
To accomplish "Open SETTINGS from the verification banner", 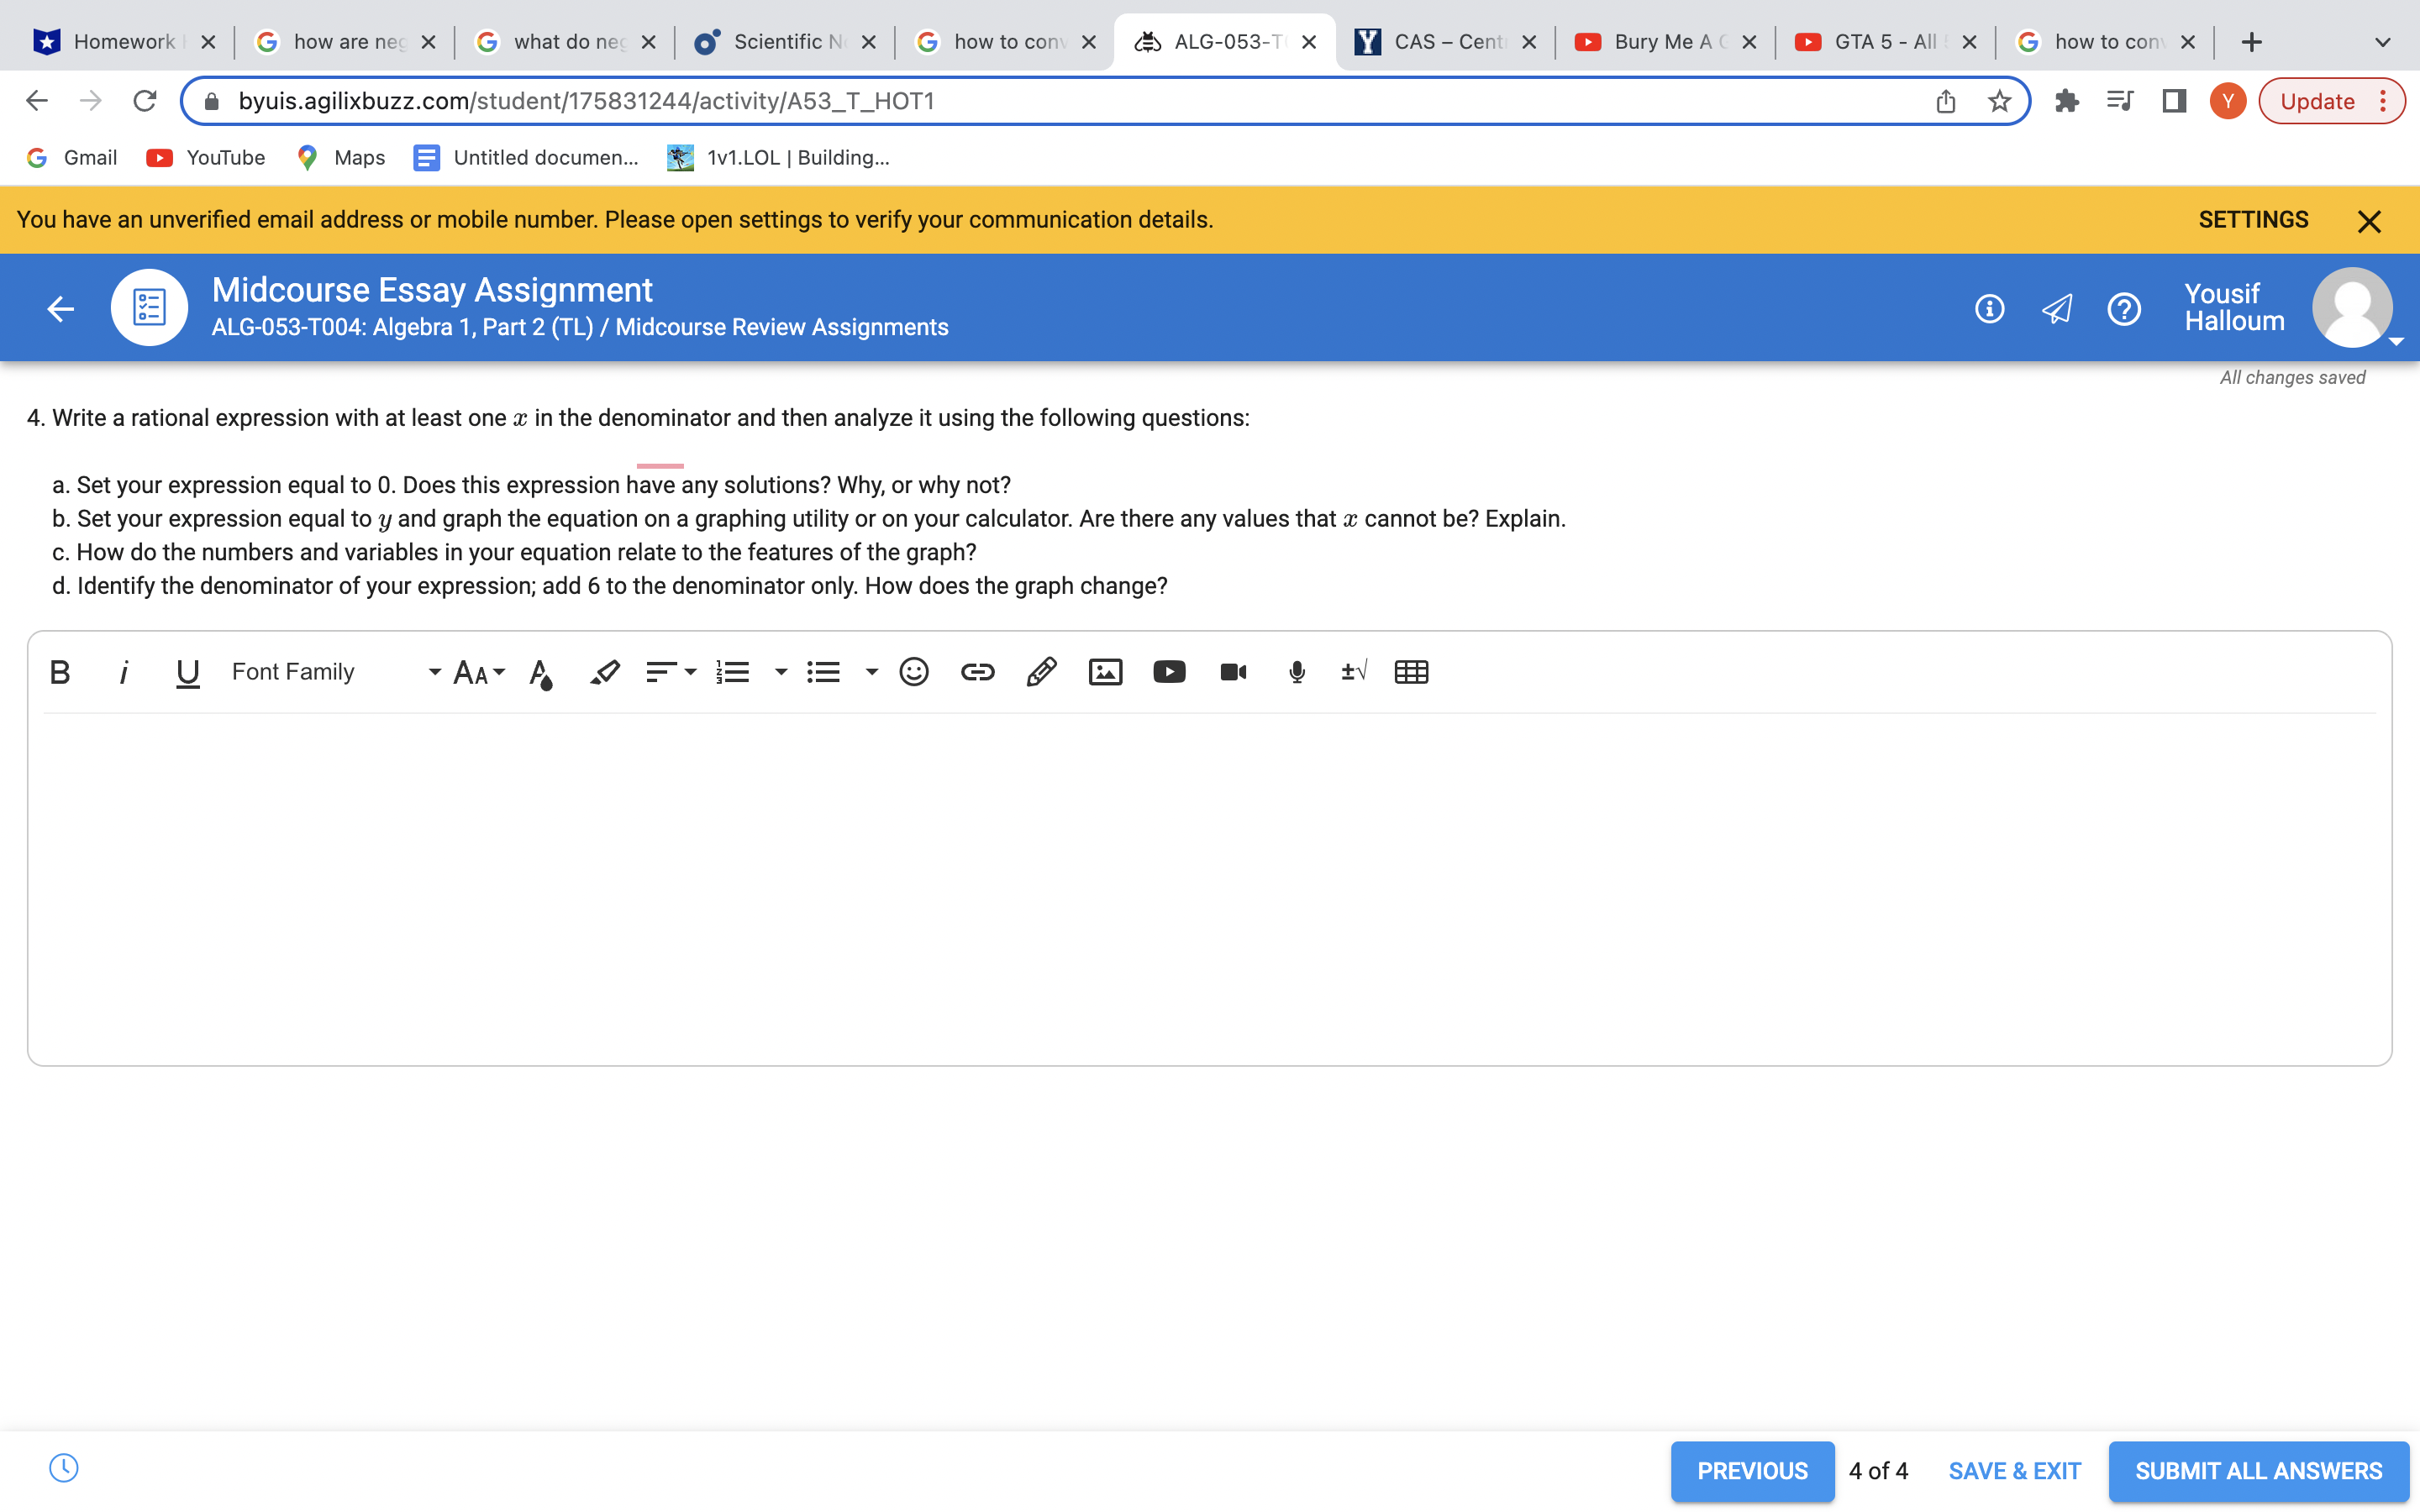I will (x=2255, y=219).
